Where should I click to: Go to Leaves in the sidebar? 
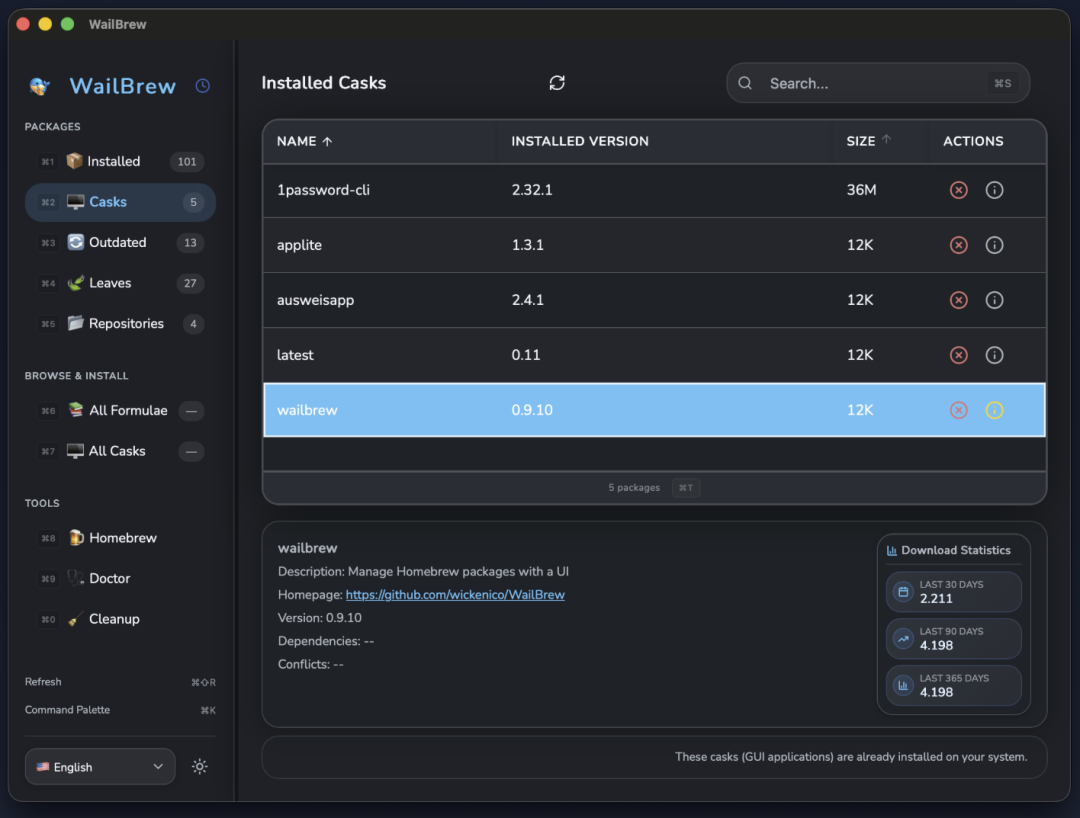pyautogui.click(x=110, y=283)
